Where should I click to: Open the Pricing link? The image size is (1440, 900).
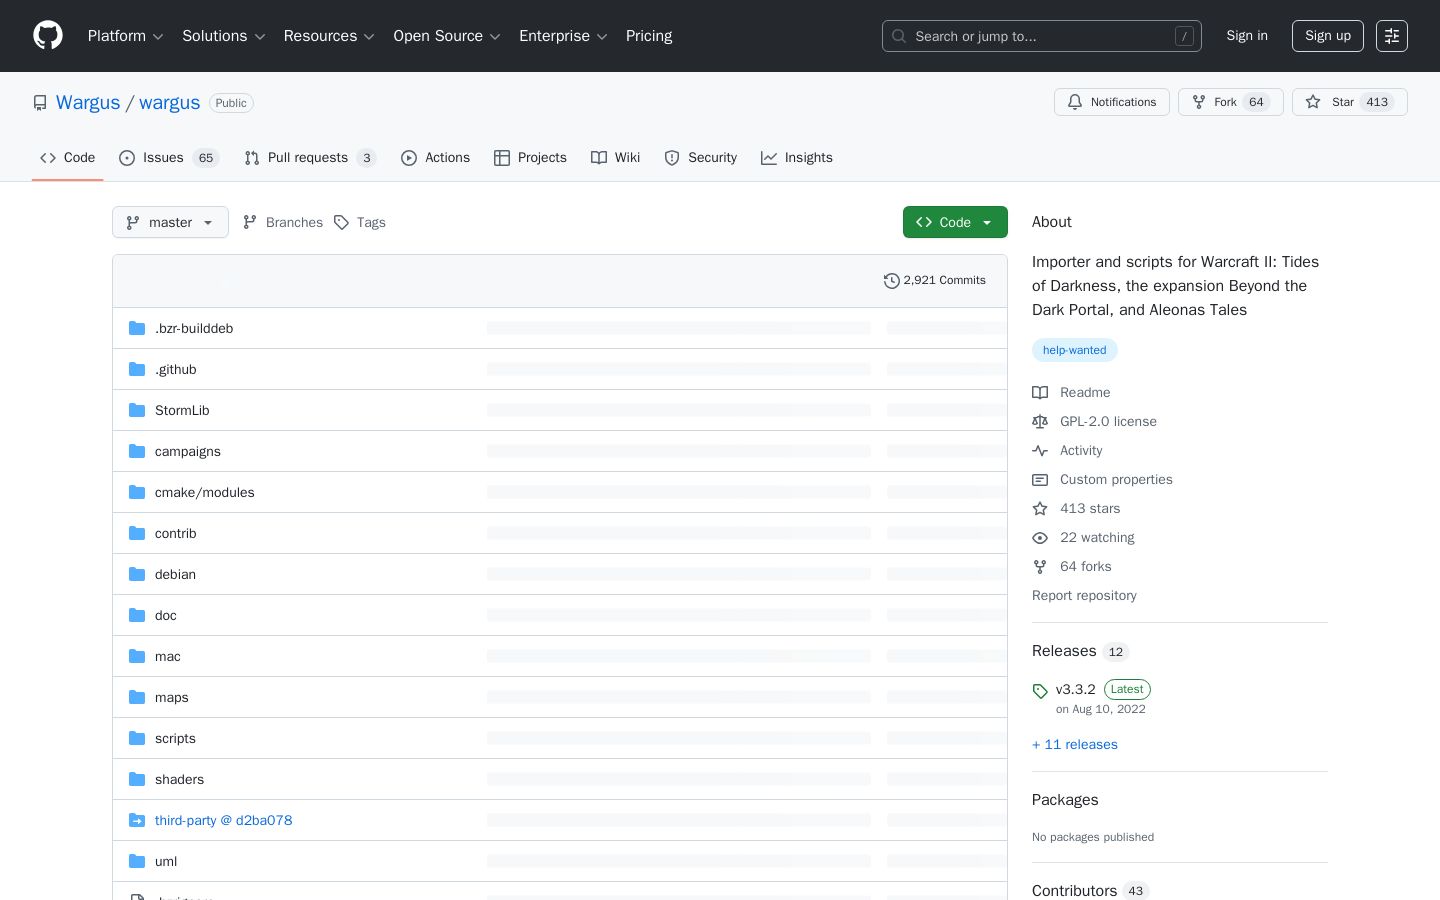[x=649, y=36]
